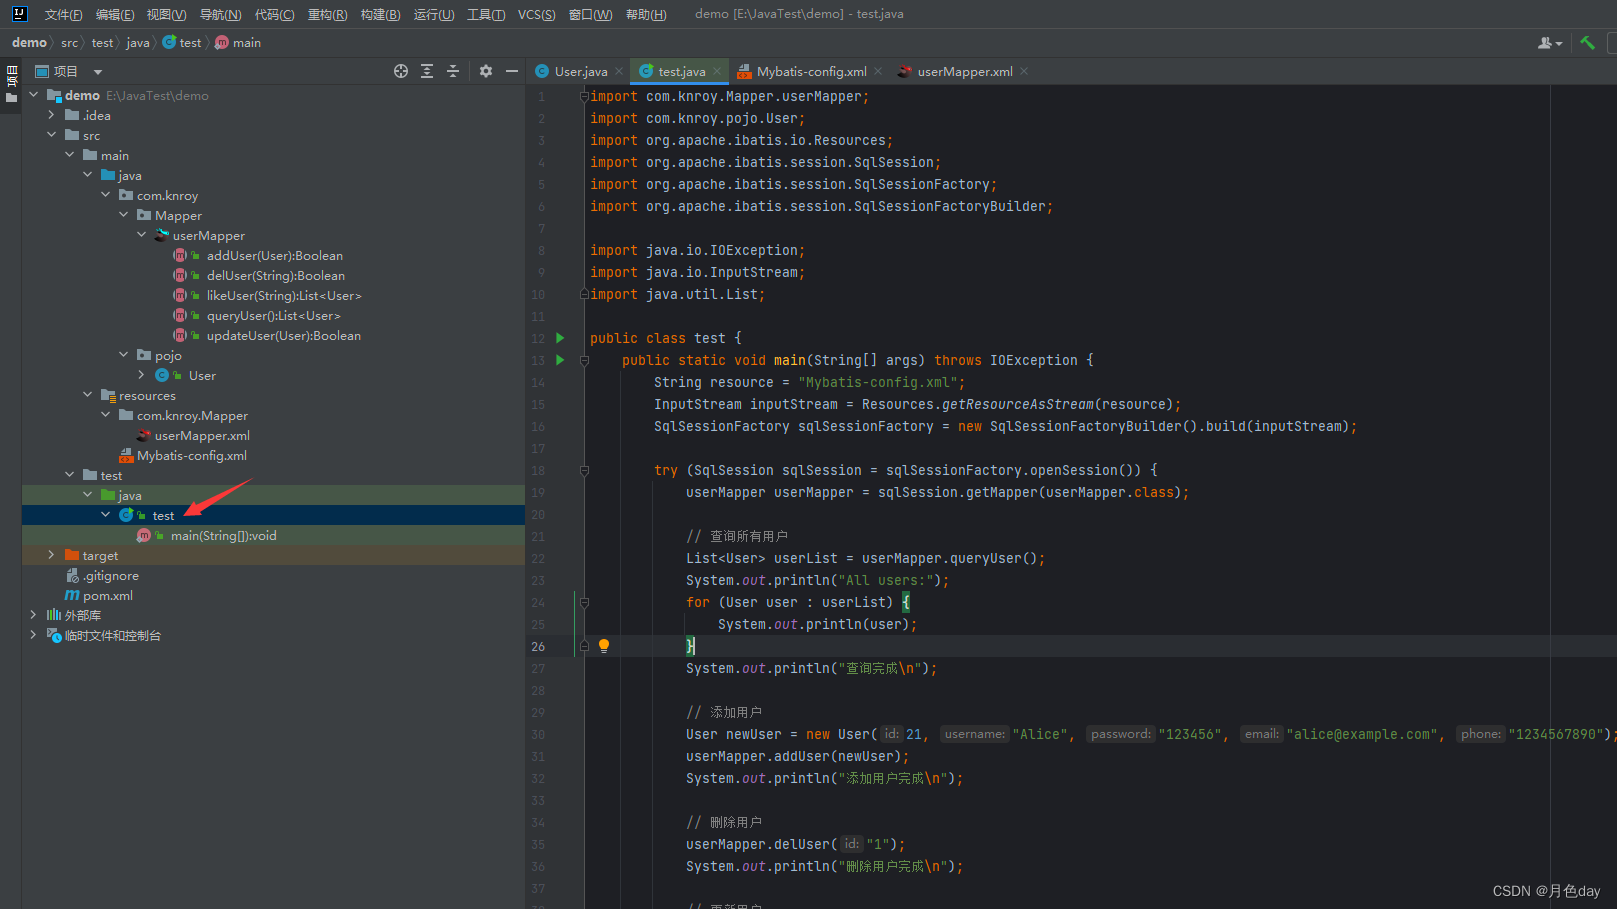Image resolution: width=1617 pixels, height=909 pixels.
Task: Open the user account icon dropdown
Action: coord(1550,43)
